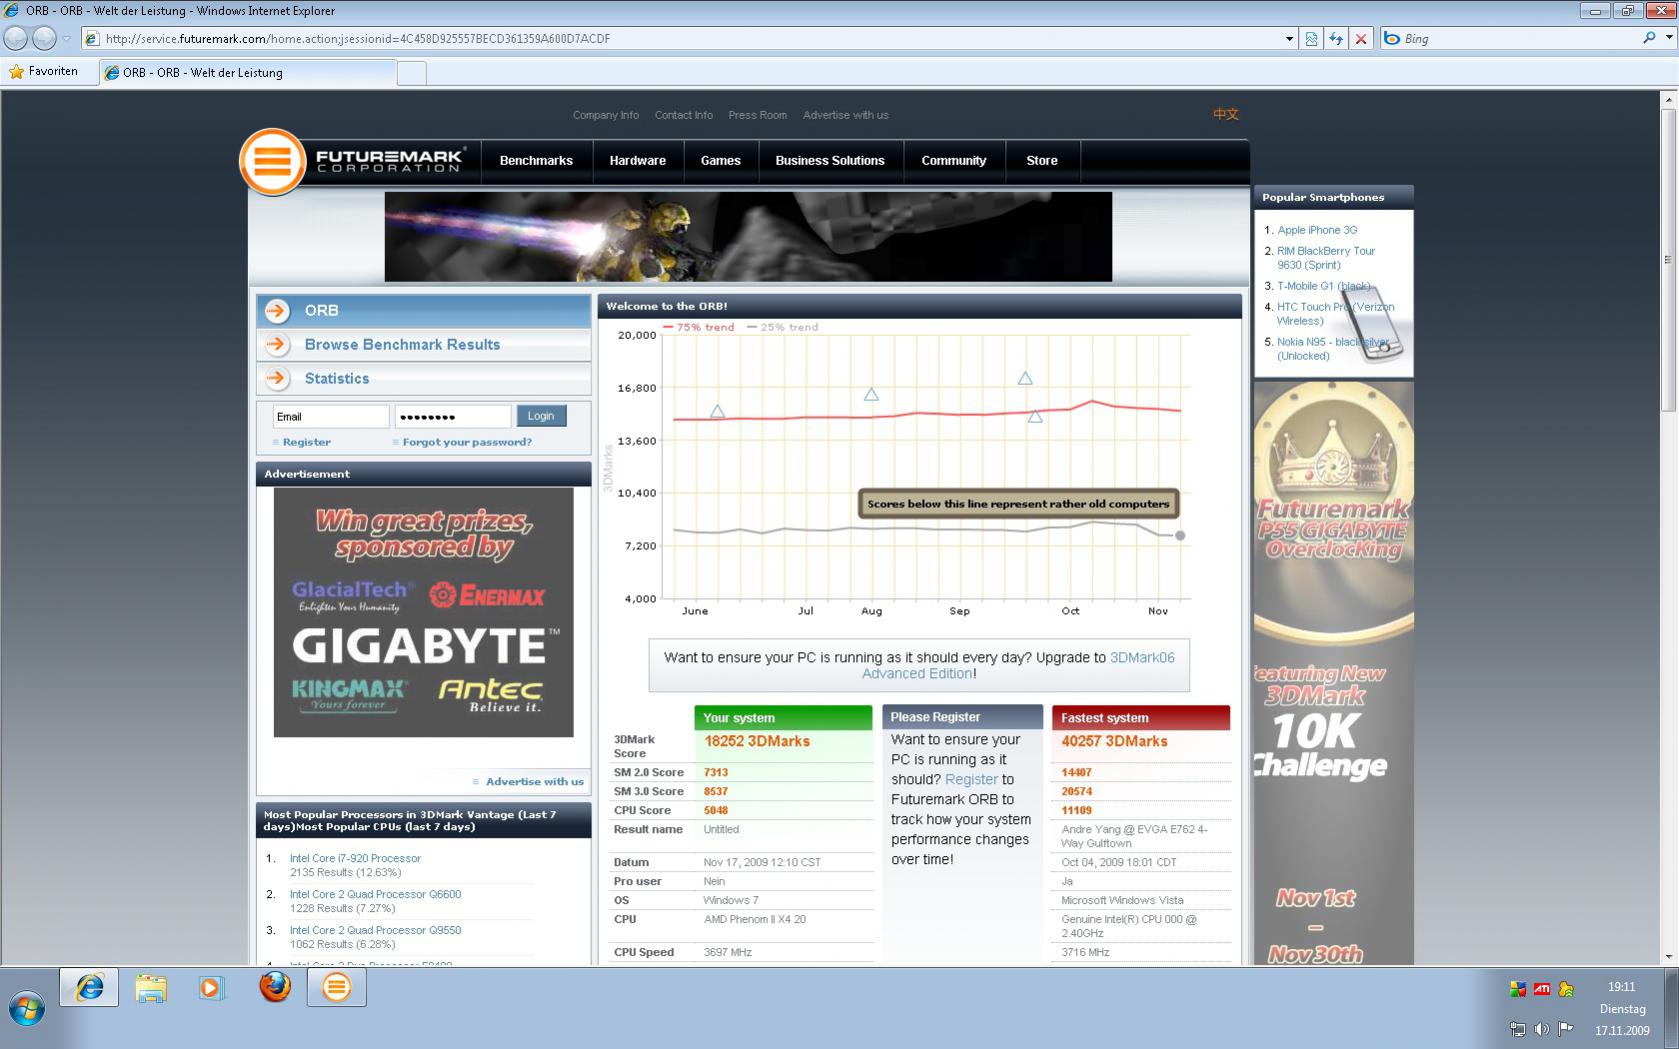Click the Register link under login
The height and width of the screenshot is (1049, 1679).
click(306, 442)
